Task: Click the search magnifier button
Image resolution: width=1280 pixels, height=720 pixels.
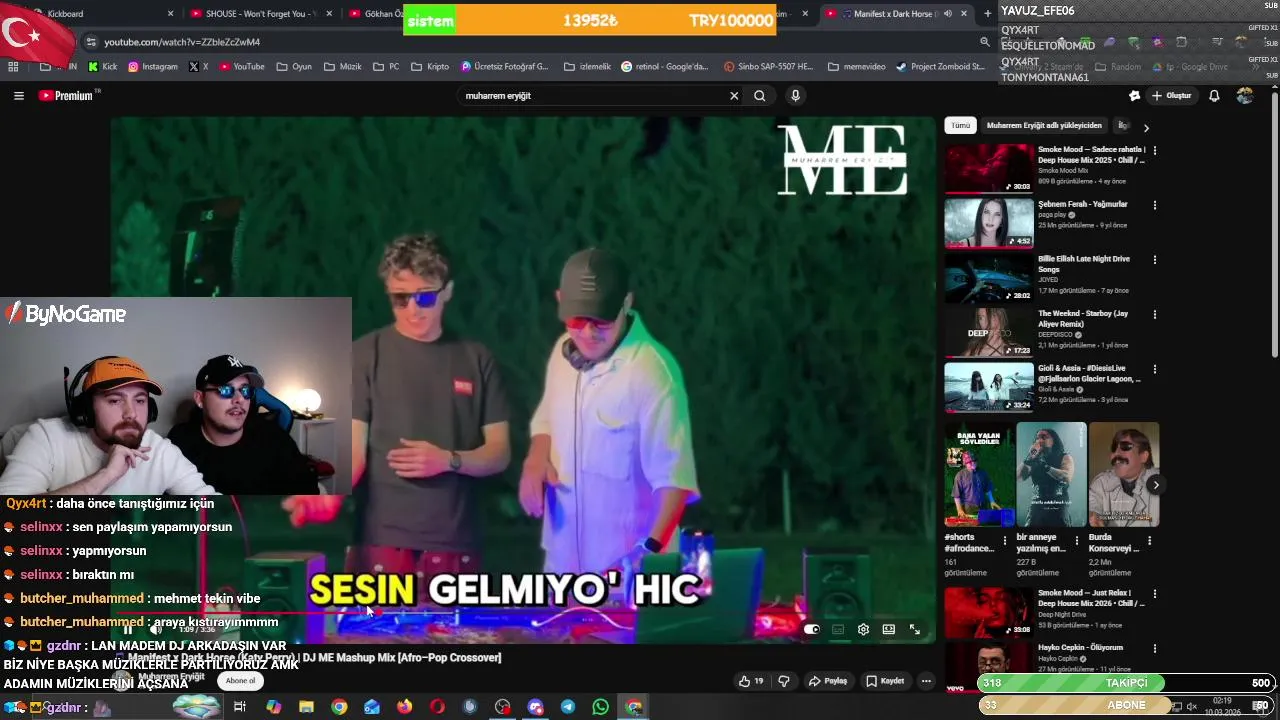Action: [x=760, y=96]
